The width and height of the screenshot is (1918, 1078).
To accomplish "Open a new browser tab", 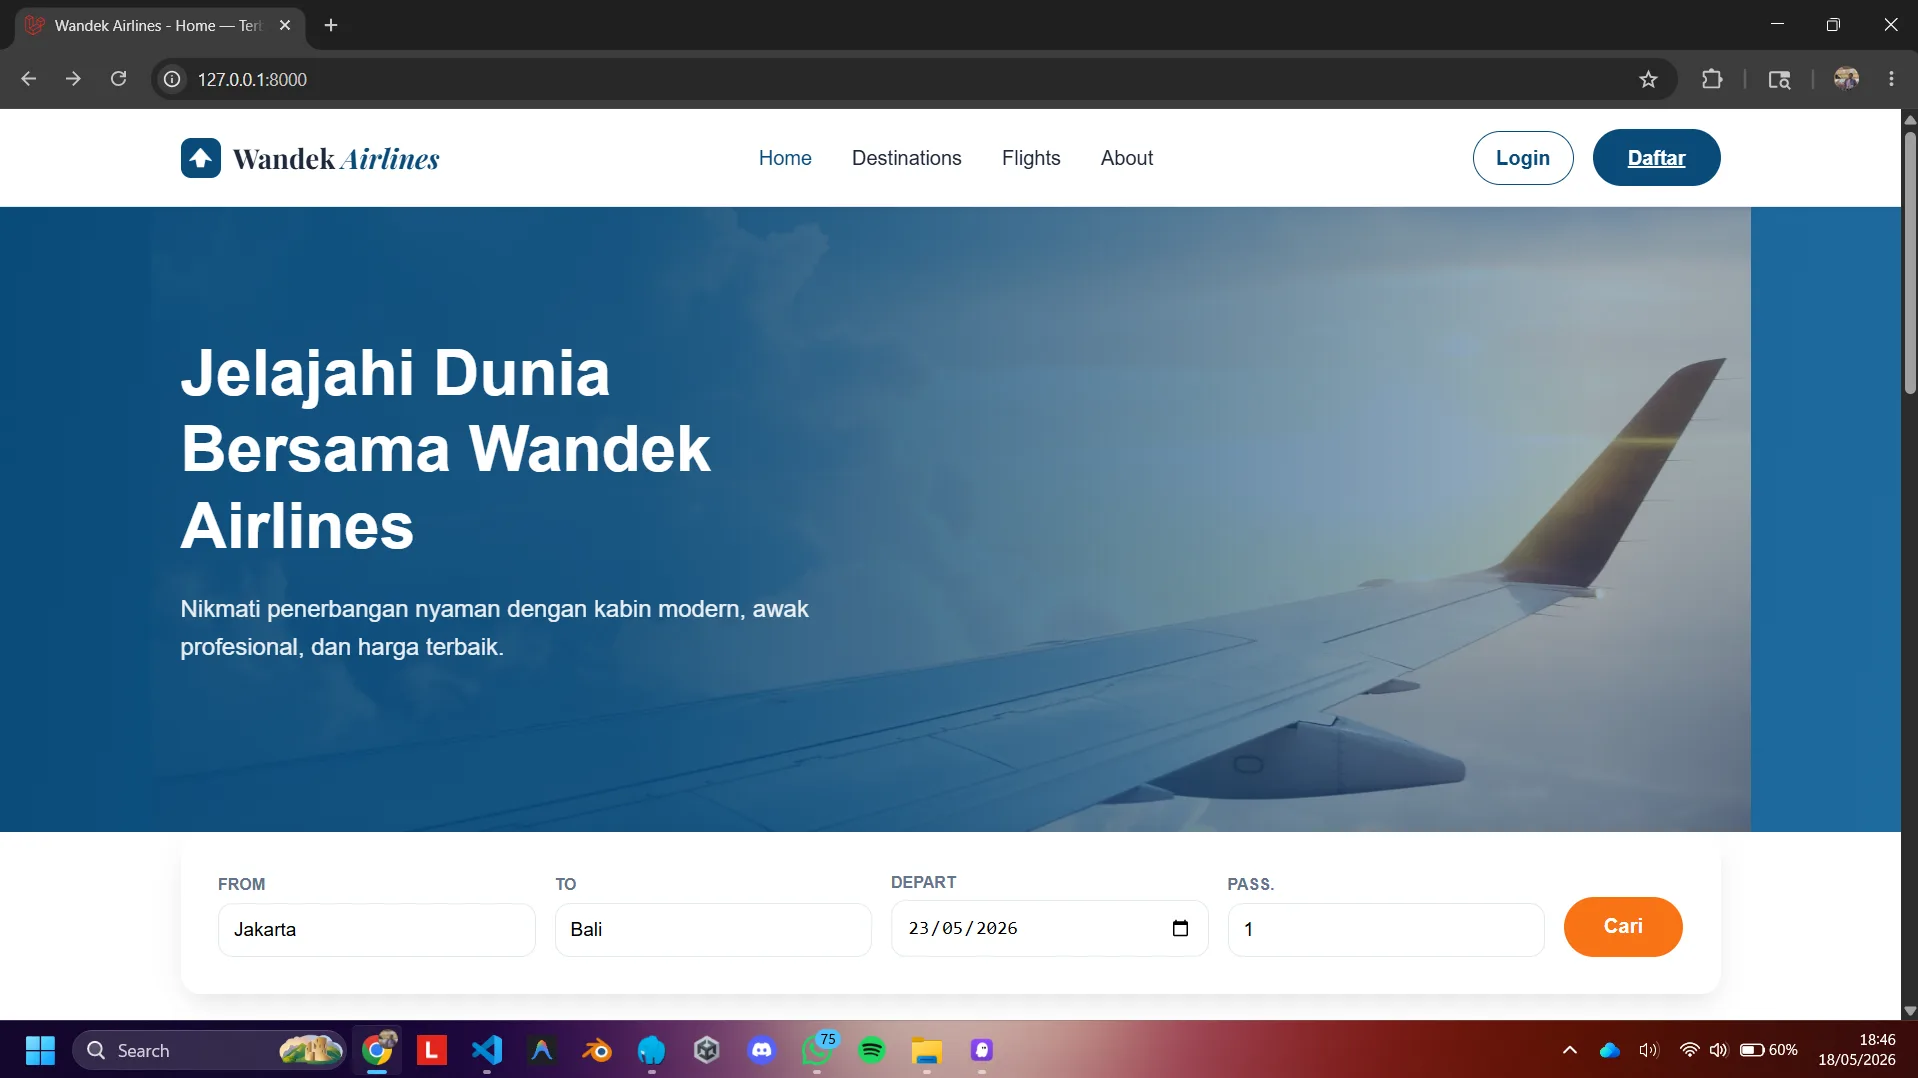I will [x=331, y=25].
